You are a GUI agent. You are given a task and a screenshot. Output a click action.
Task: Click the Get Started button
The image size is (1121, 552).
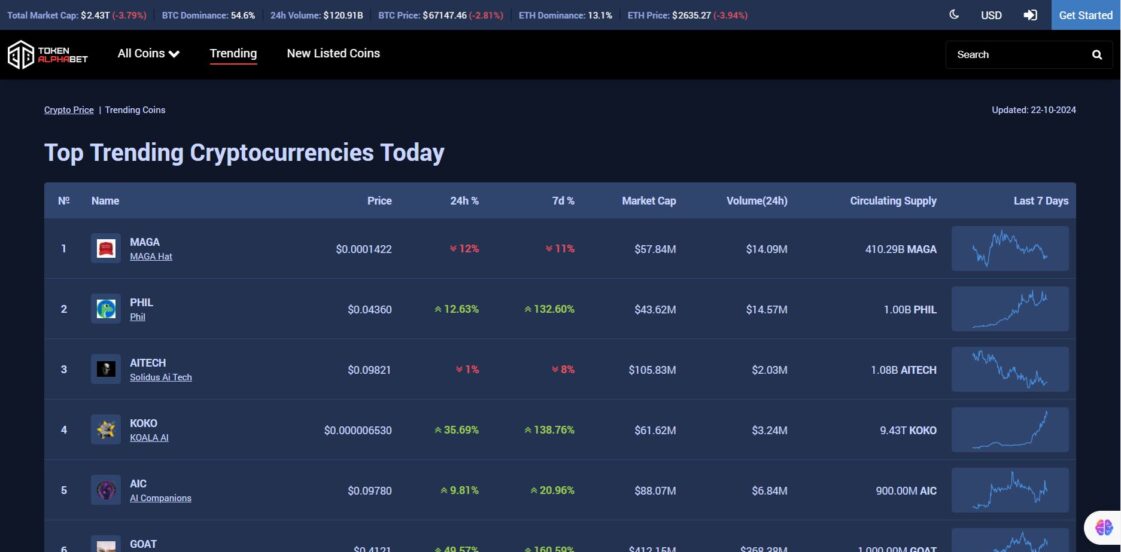click(1086, 15)
